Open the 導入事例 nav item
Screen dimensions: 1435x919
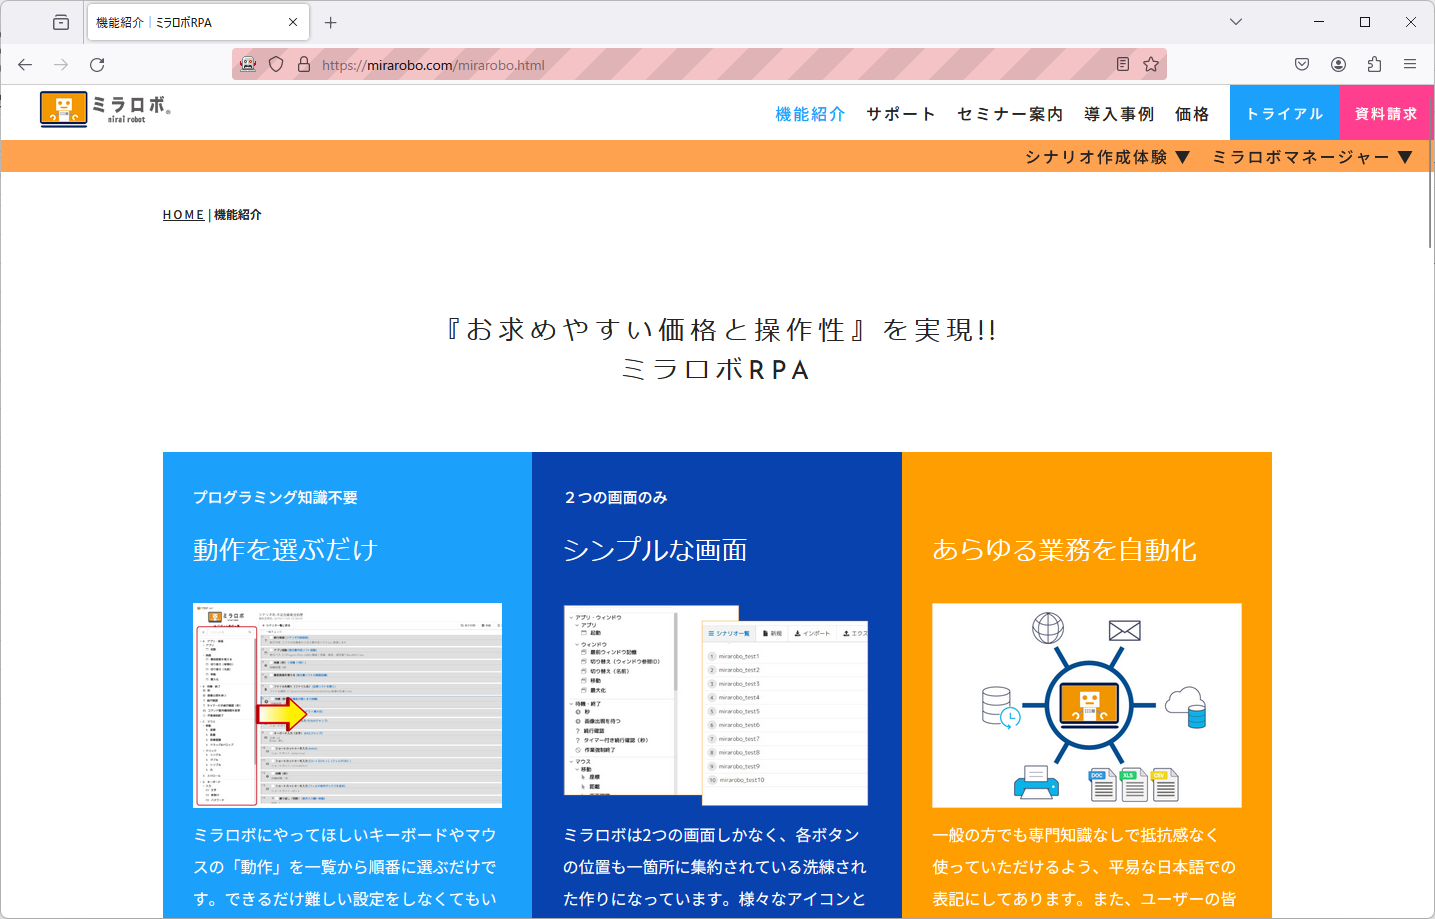(x=1119, y=114)
